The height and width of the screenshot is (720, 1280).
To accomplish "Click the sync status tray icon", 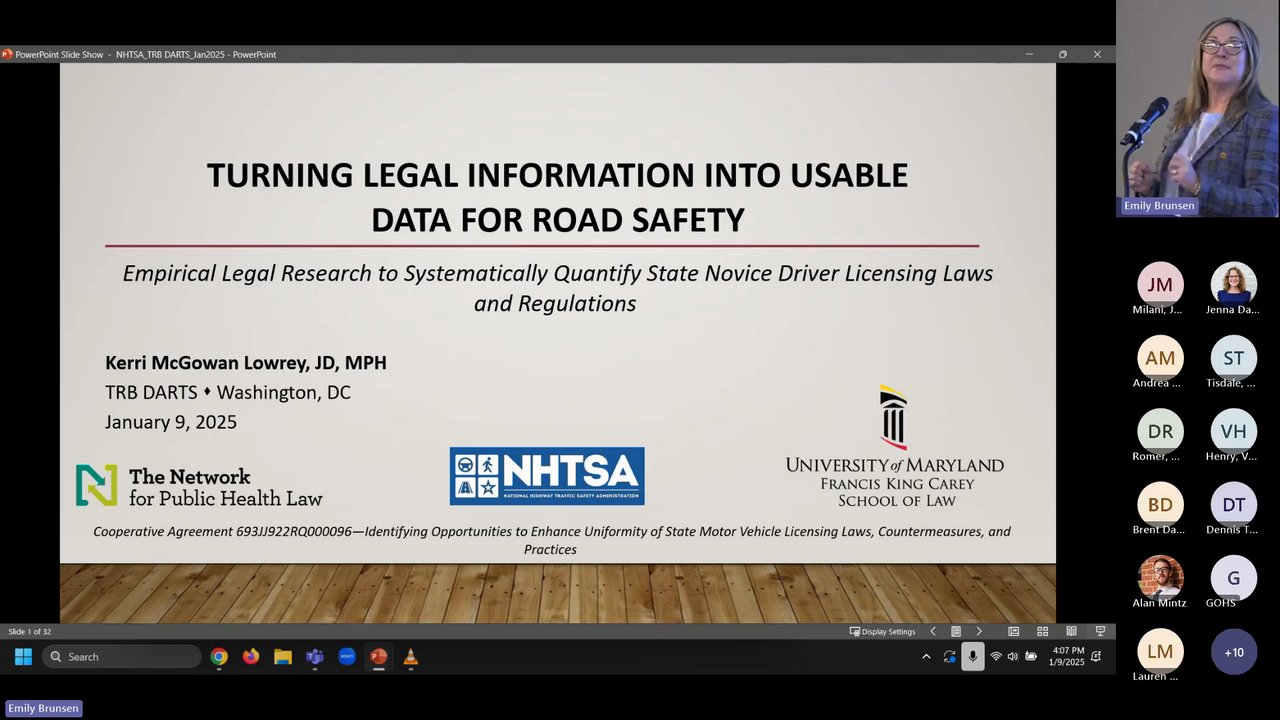I will 950,657.
